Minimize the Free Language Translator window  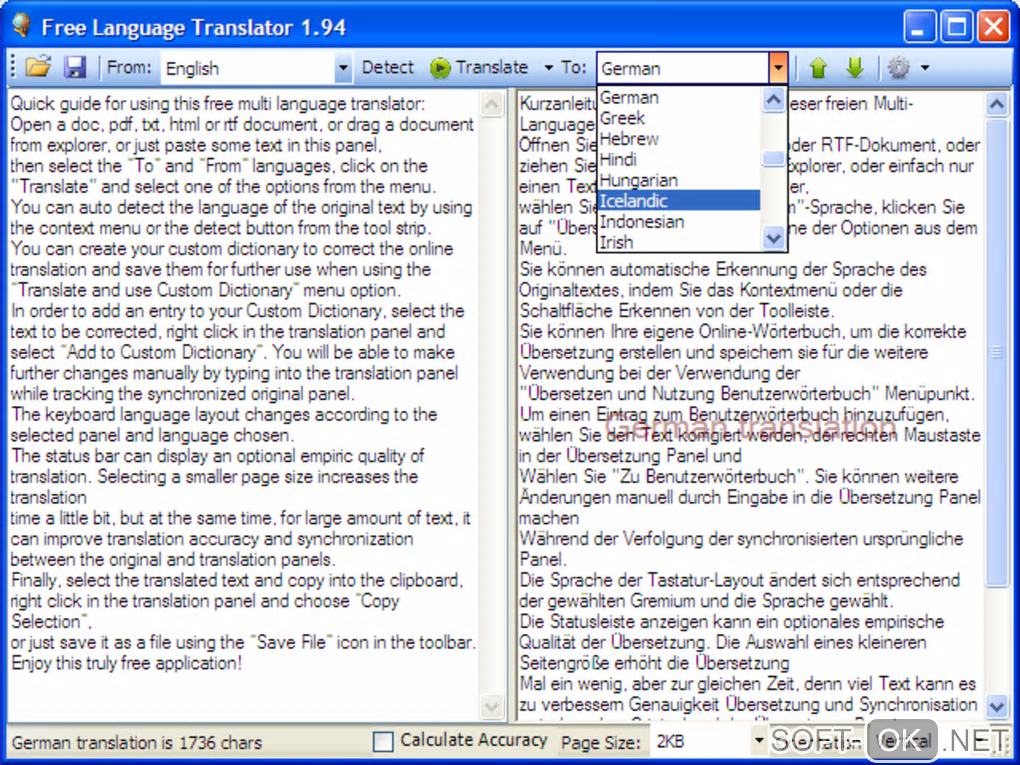click(x=920, y=27)
